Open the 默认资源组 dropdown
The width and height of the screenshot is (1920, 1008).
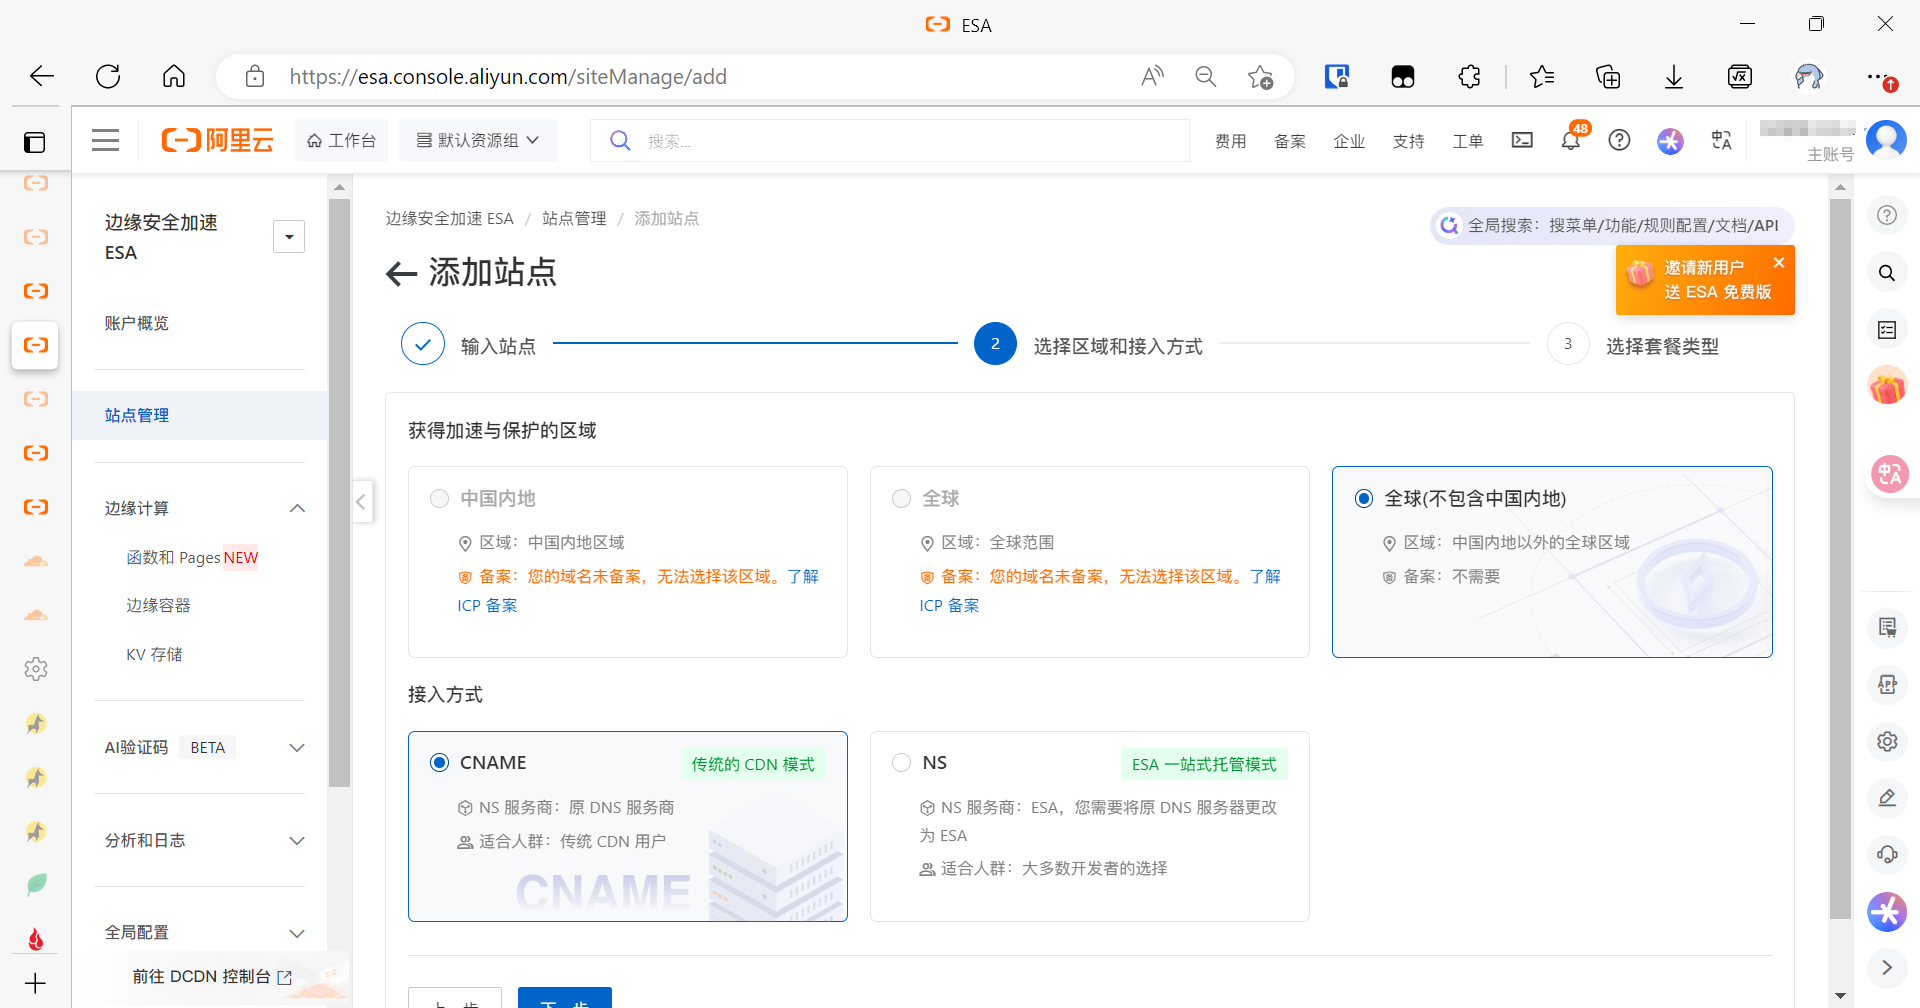pyautogui.click(x=478, y=141)
